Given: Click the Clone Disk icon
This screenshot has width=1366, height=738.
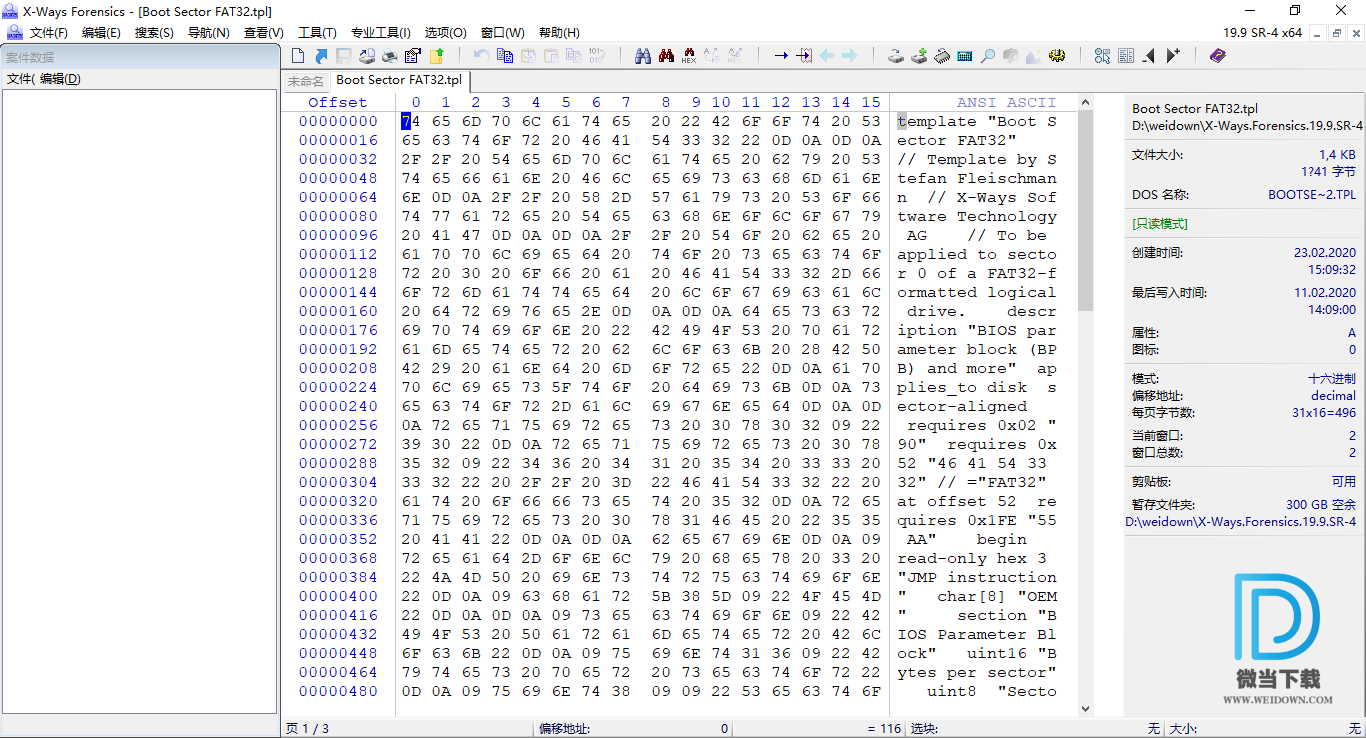Looking at the screenshot, I should [x=896, y=56].
